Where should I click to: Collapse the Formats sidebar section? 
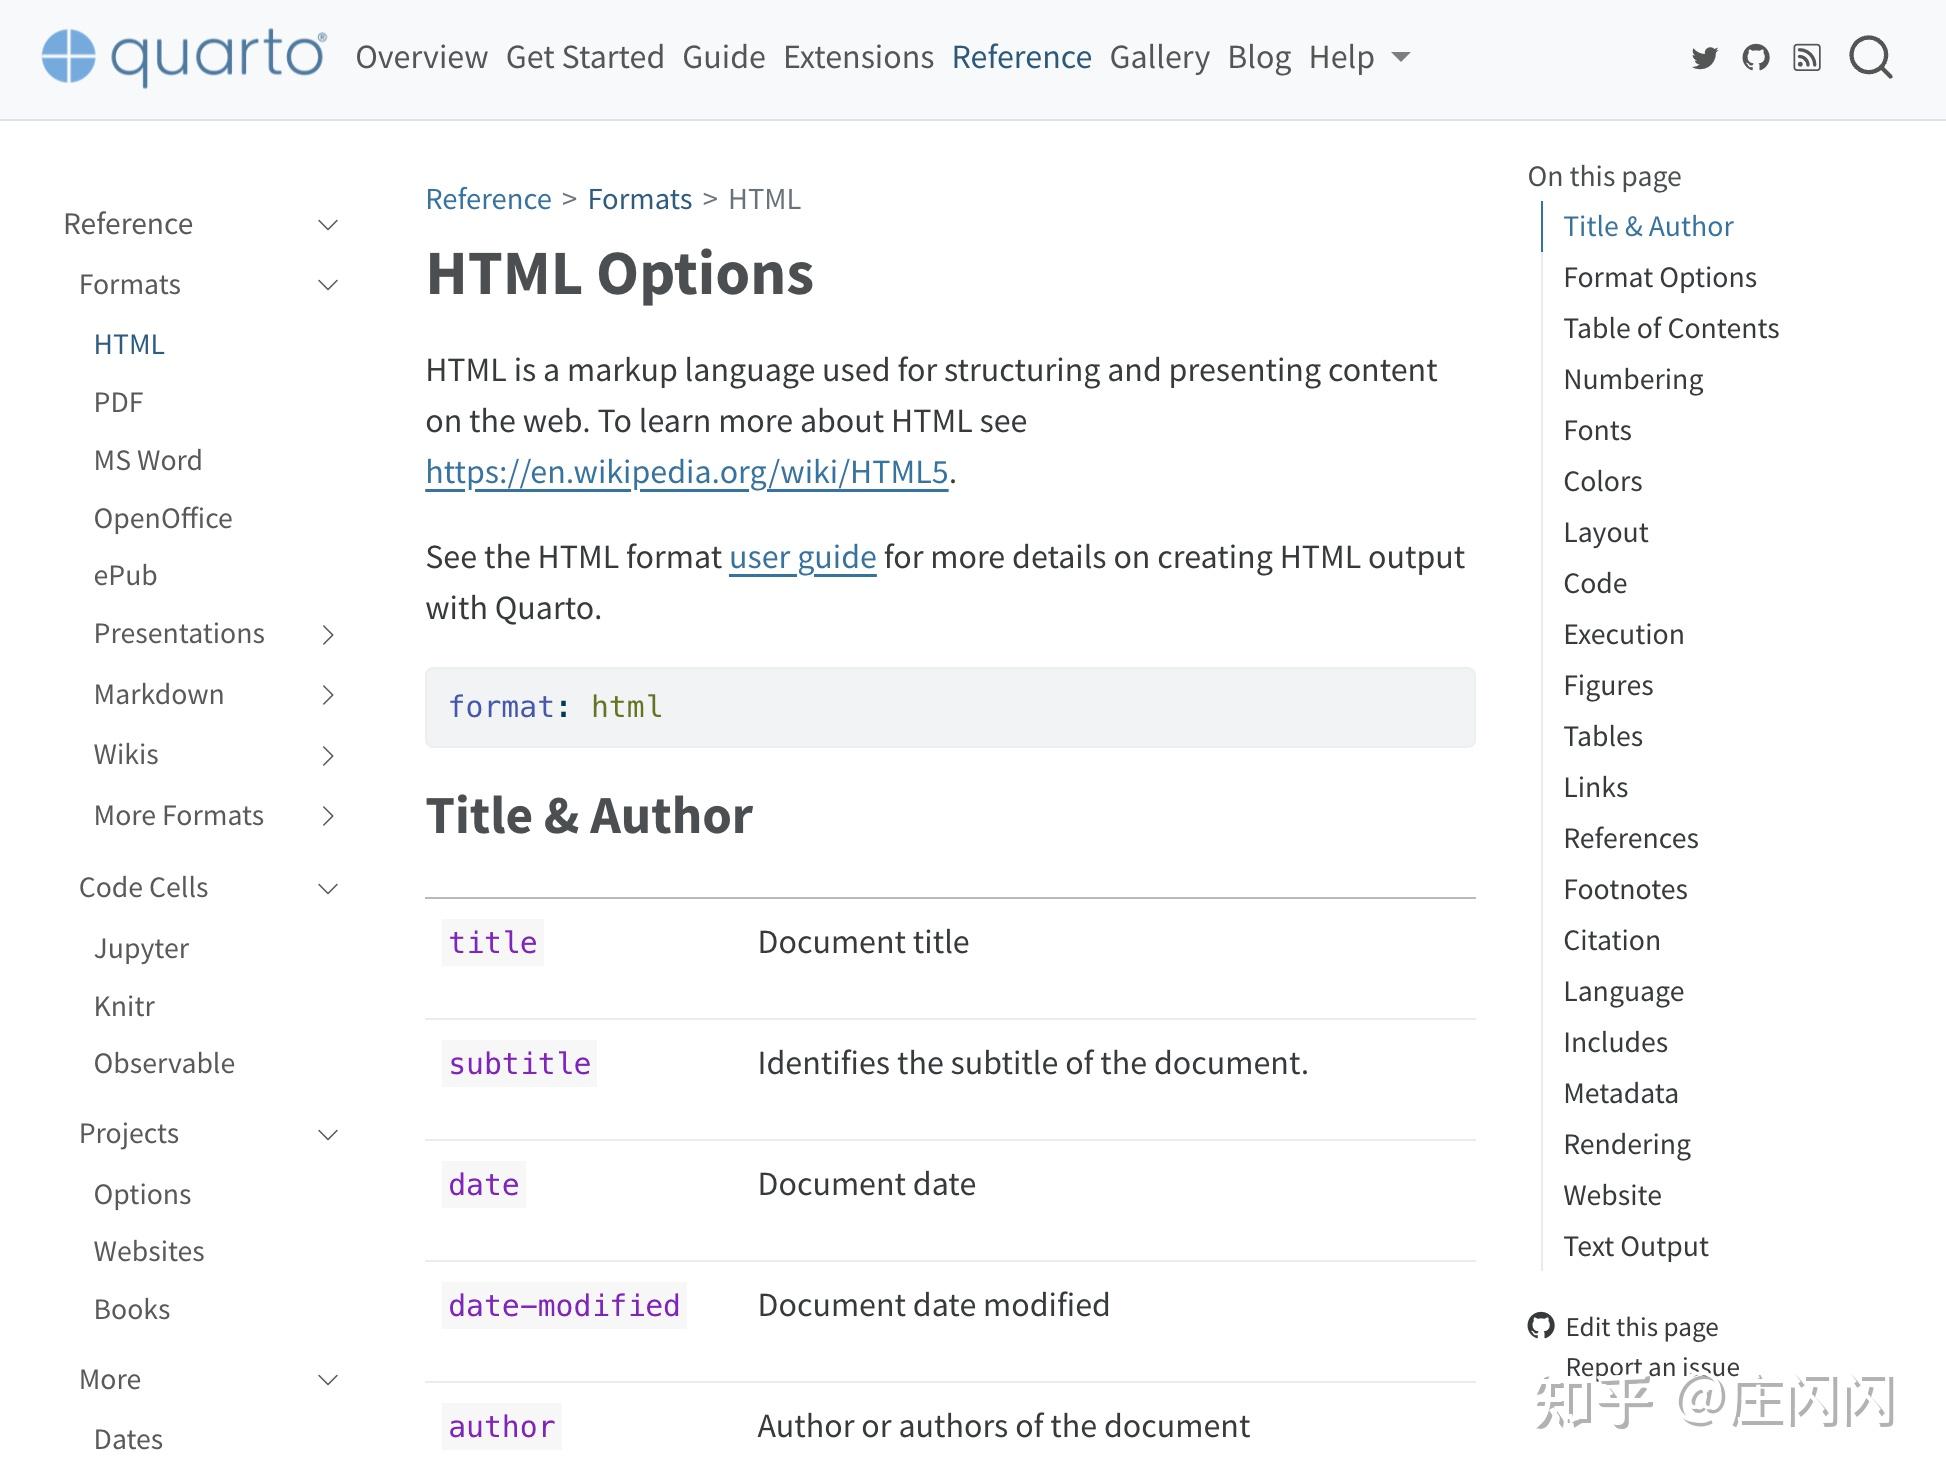328,285
